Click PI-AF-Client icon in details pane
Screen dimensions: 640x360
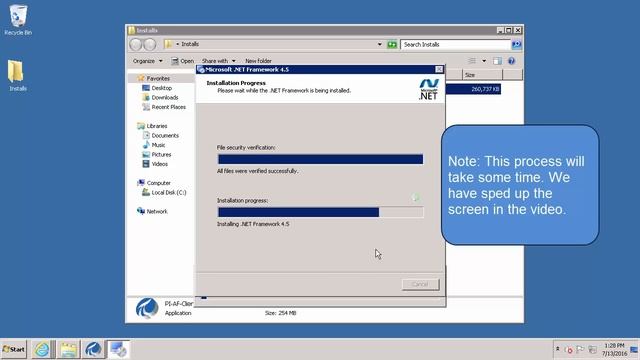tap(147, 308)
